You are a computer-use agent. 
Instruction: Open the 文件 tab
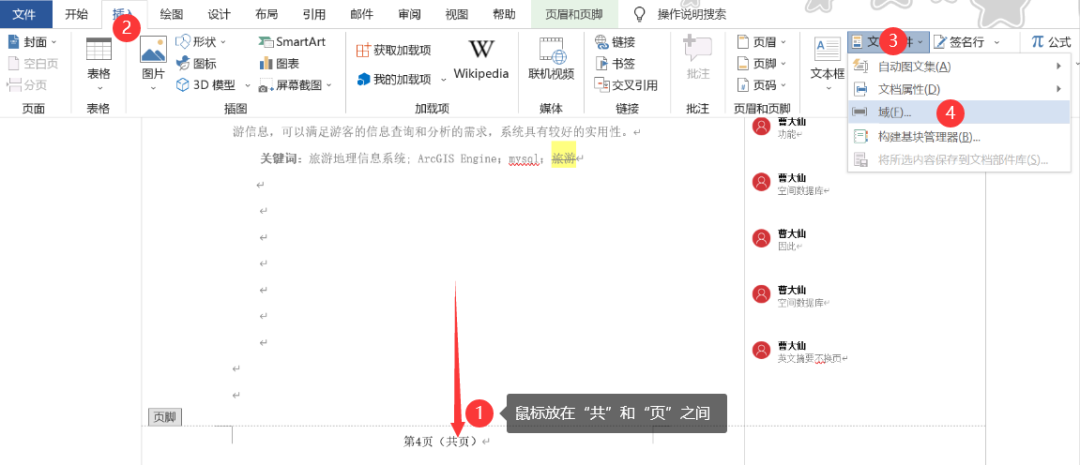tap(26, 14)
